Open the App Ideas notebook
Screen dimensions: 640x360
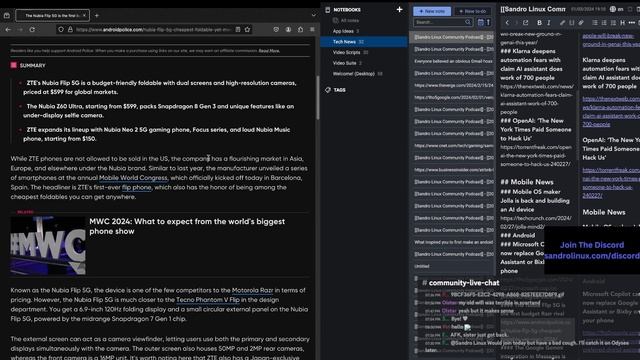pyautogui.click(x=343, y=31)
